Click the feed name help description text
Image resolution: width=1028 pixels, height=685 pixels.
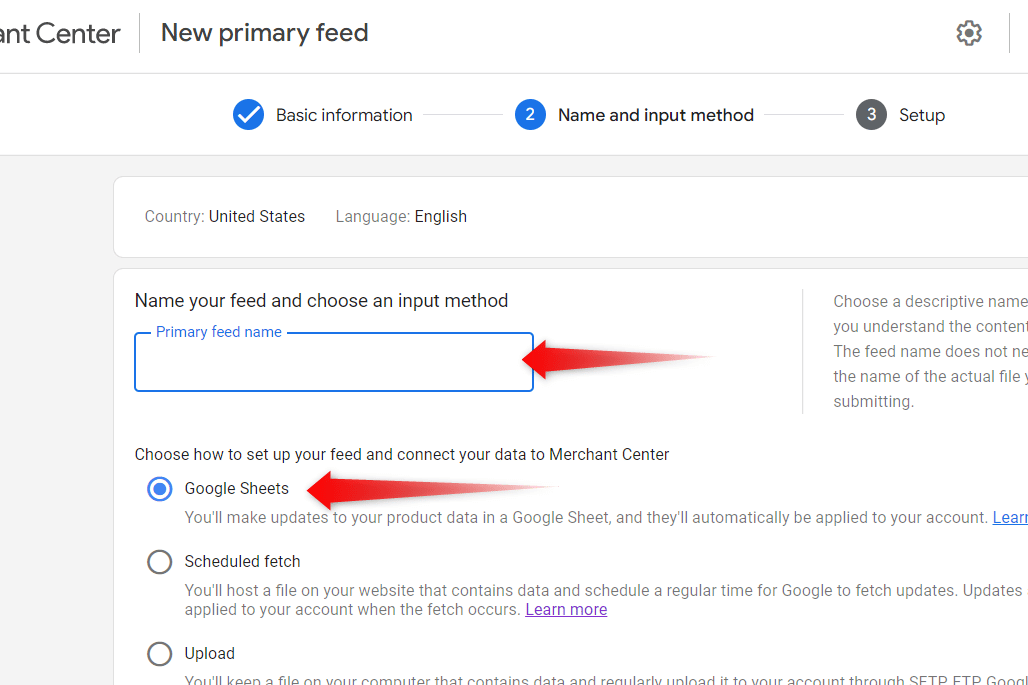[x=930, y=351]
